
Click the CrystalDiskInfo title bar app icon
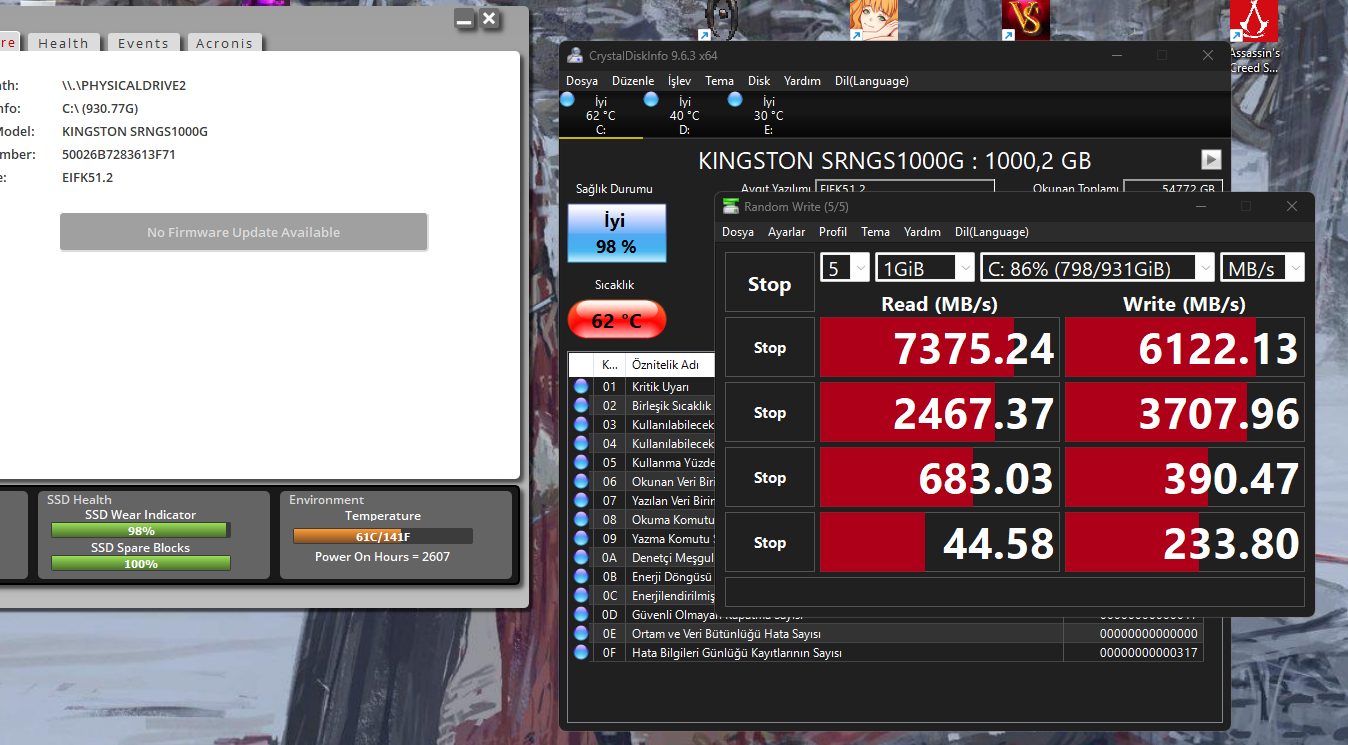(575, 55)
